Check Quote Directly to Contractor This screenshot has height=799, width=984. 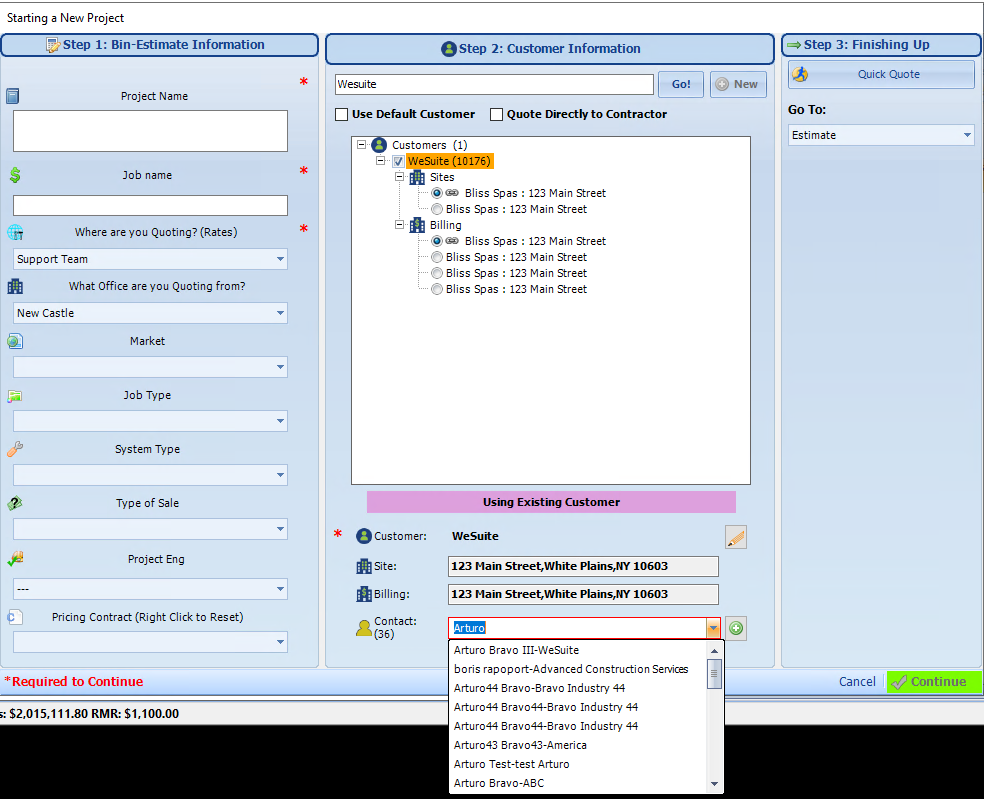click(x=496, y=114)
